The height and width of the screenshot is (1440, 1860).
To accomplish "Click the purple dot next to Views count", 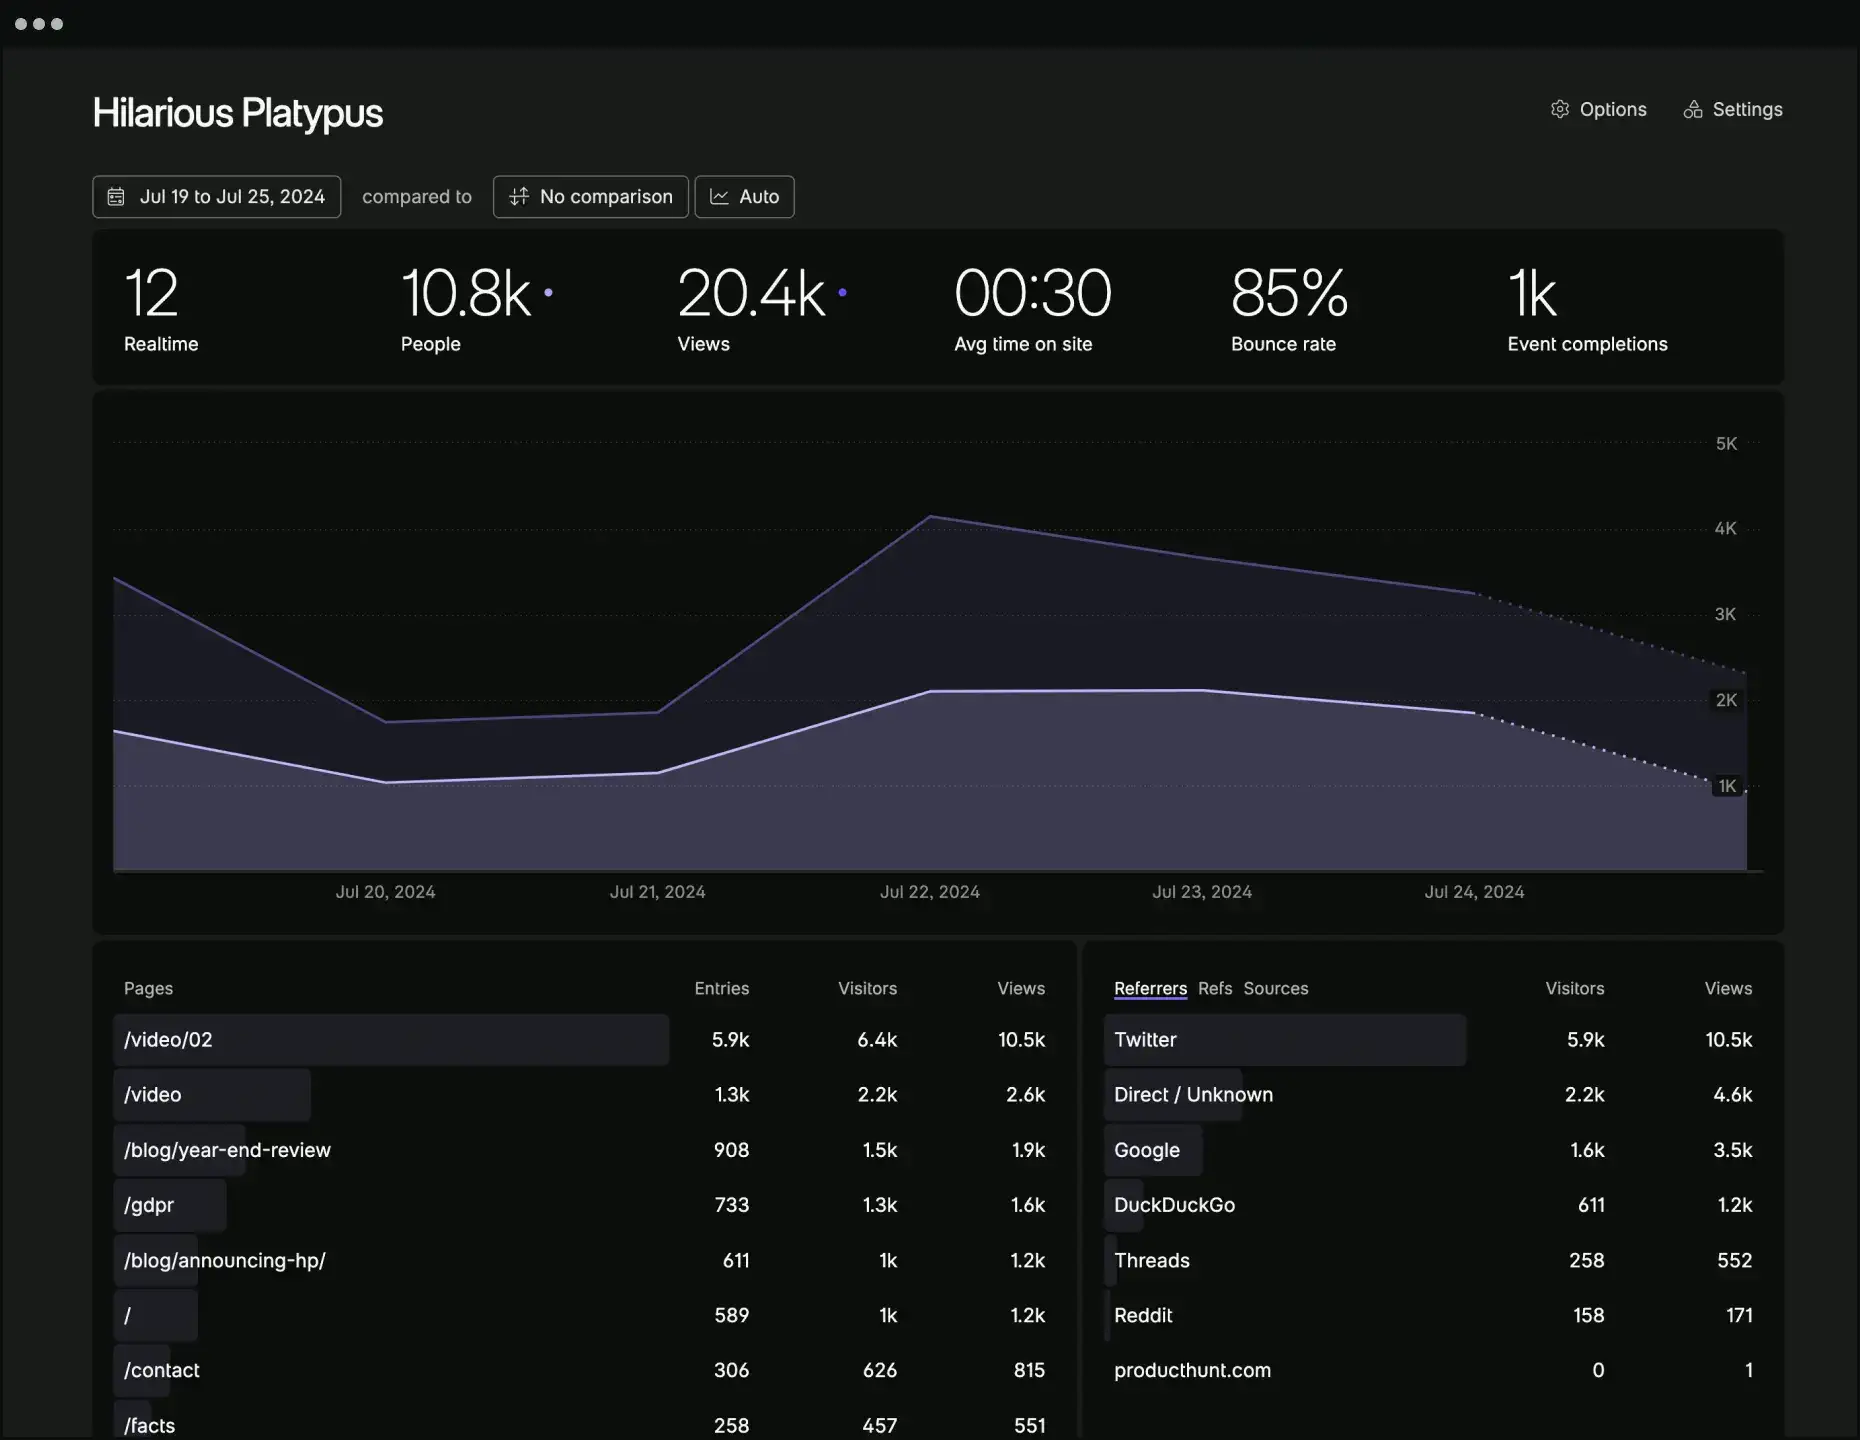I will (842, 292).
